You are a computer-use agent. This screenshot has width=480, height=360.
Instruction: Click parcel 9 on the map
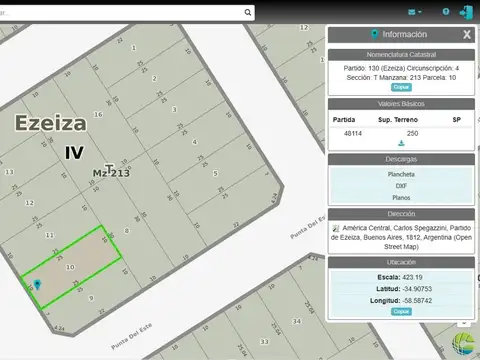click(x=91, y=298)
